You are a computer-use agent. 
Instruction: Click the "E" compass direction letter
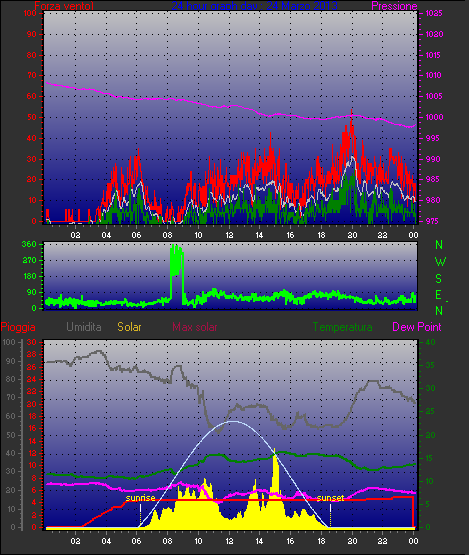pyautogui.click(x=439, y=295)
